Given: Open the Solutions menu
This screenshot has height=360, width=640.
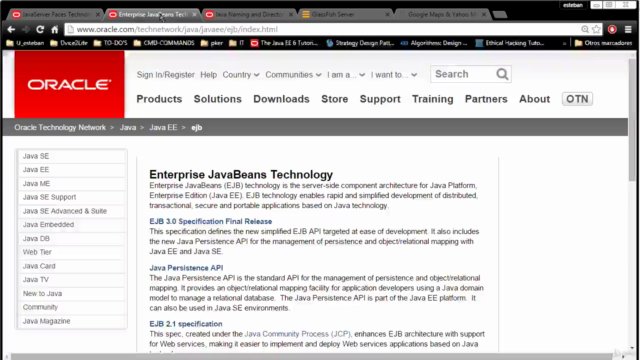Looking at the screenshot, I should [218, 99].
